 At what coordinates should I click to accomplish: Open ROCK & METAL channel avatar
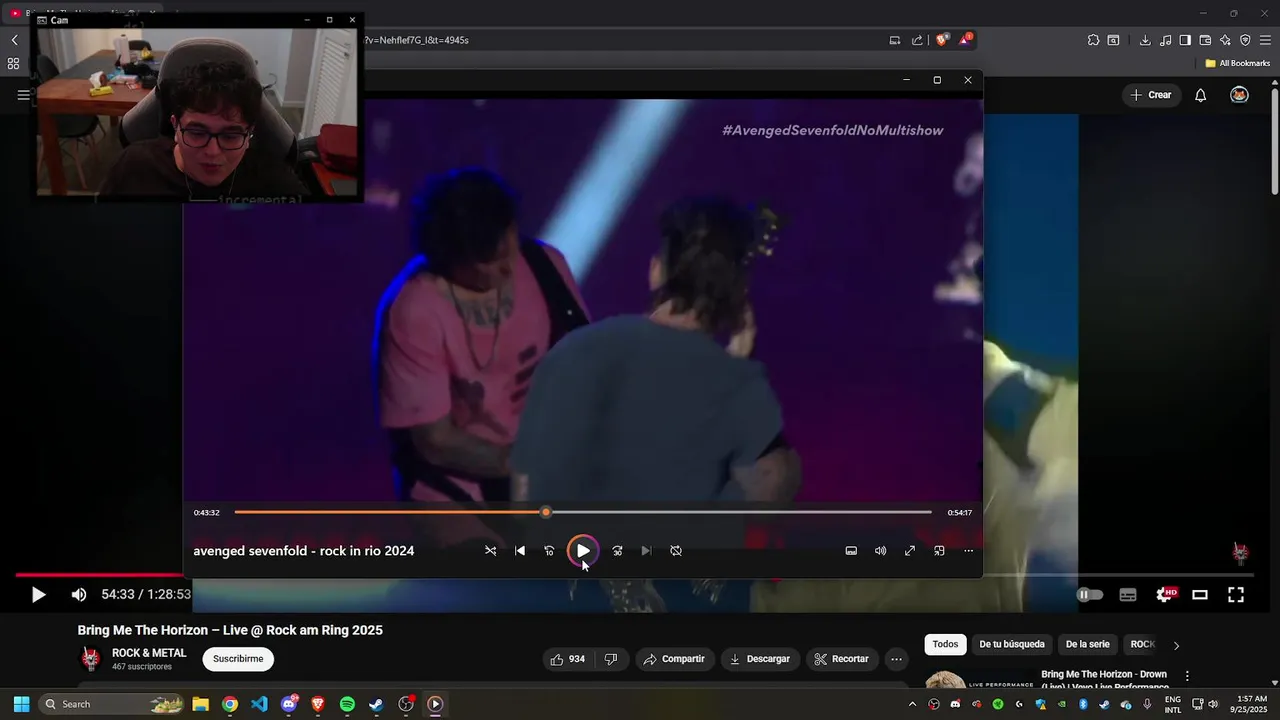tap(91, 659)
